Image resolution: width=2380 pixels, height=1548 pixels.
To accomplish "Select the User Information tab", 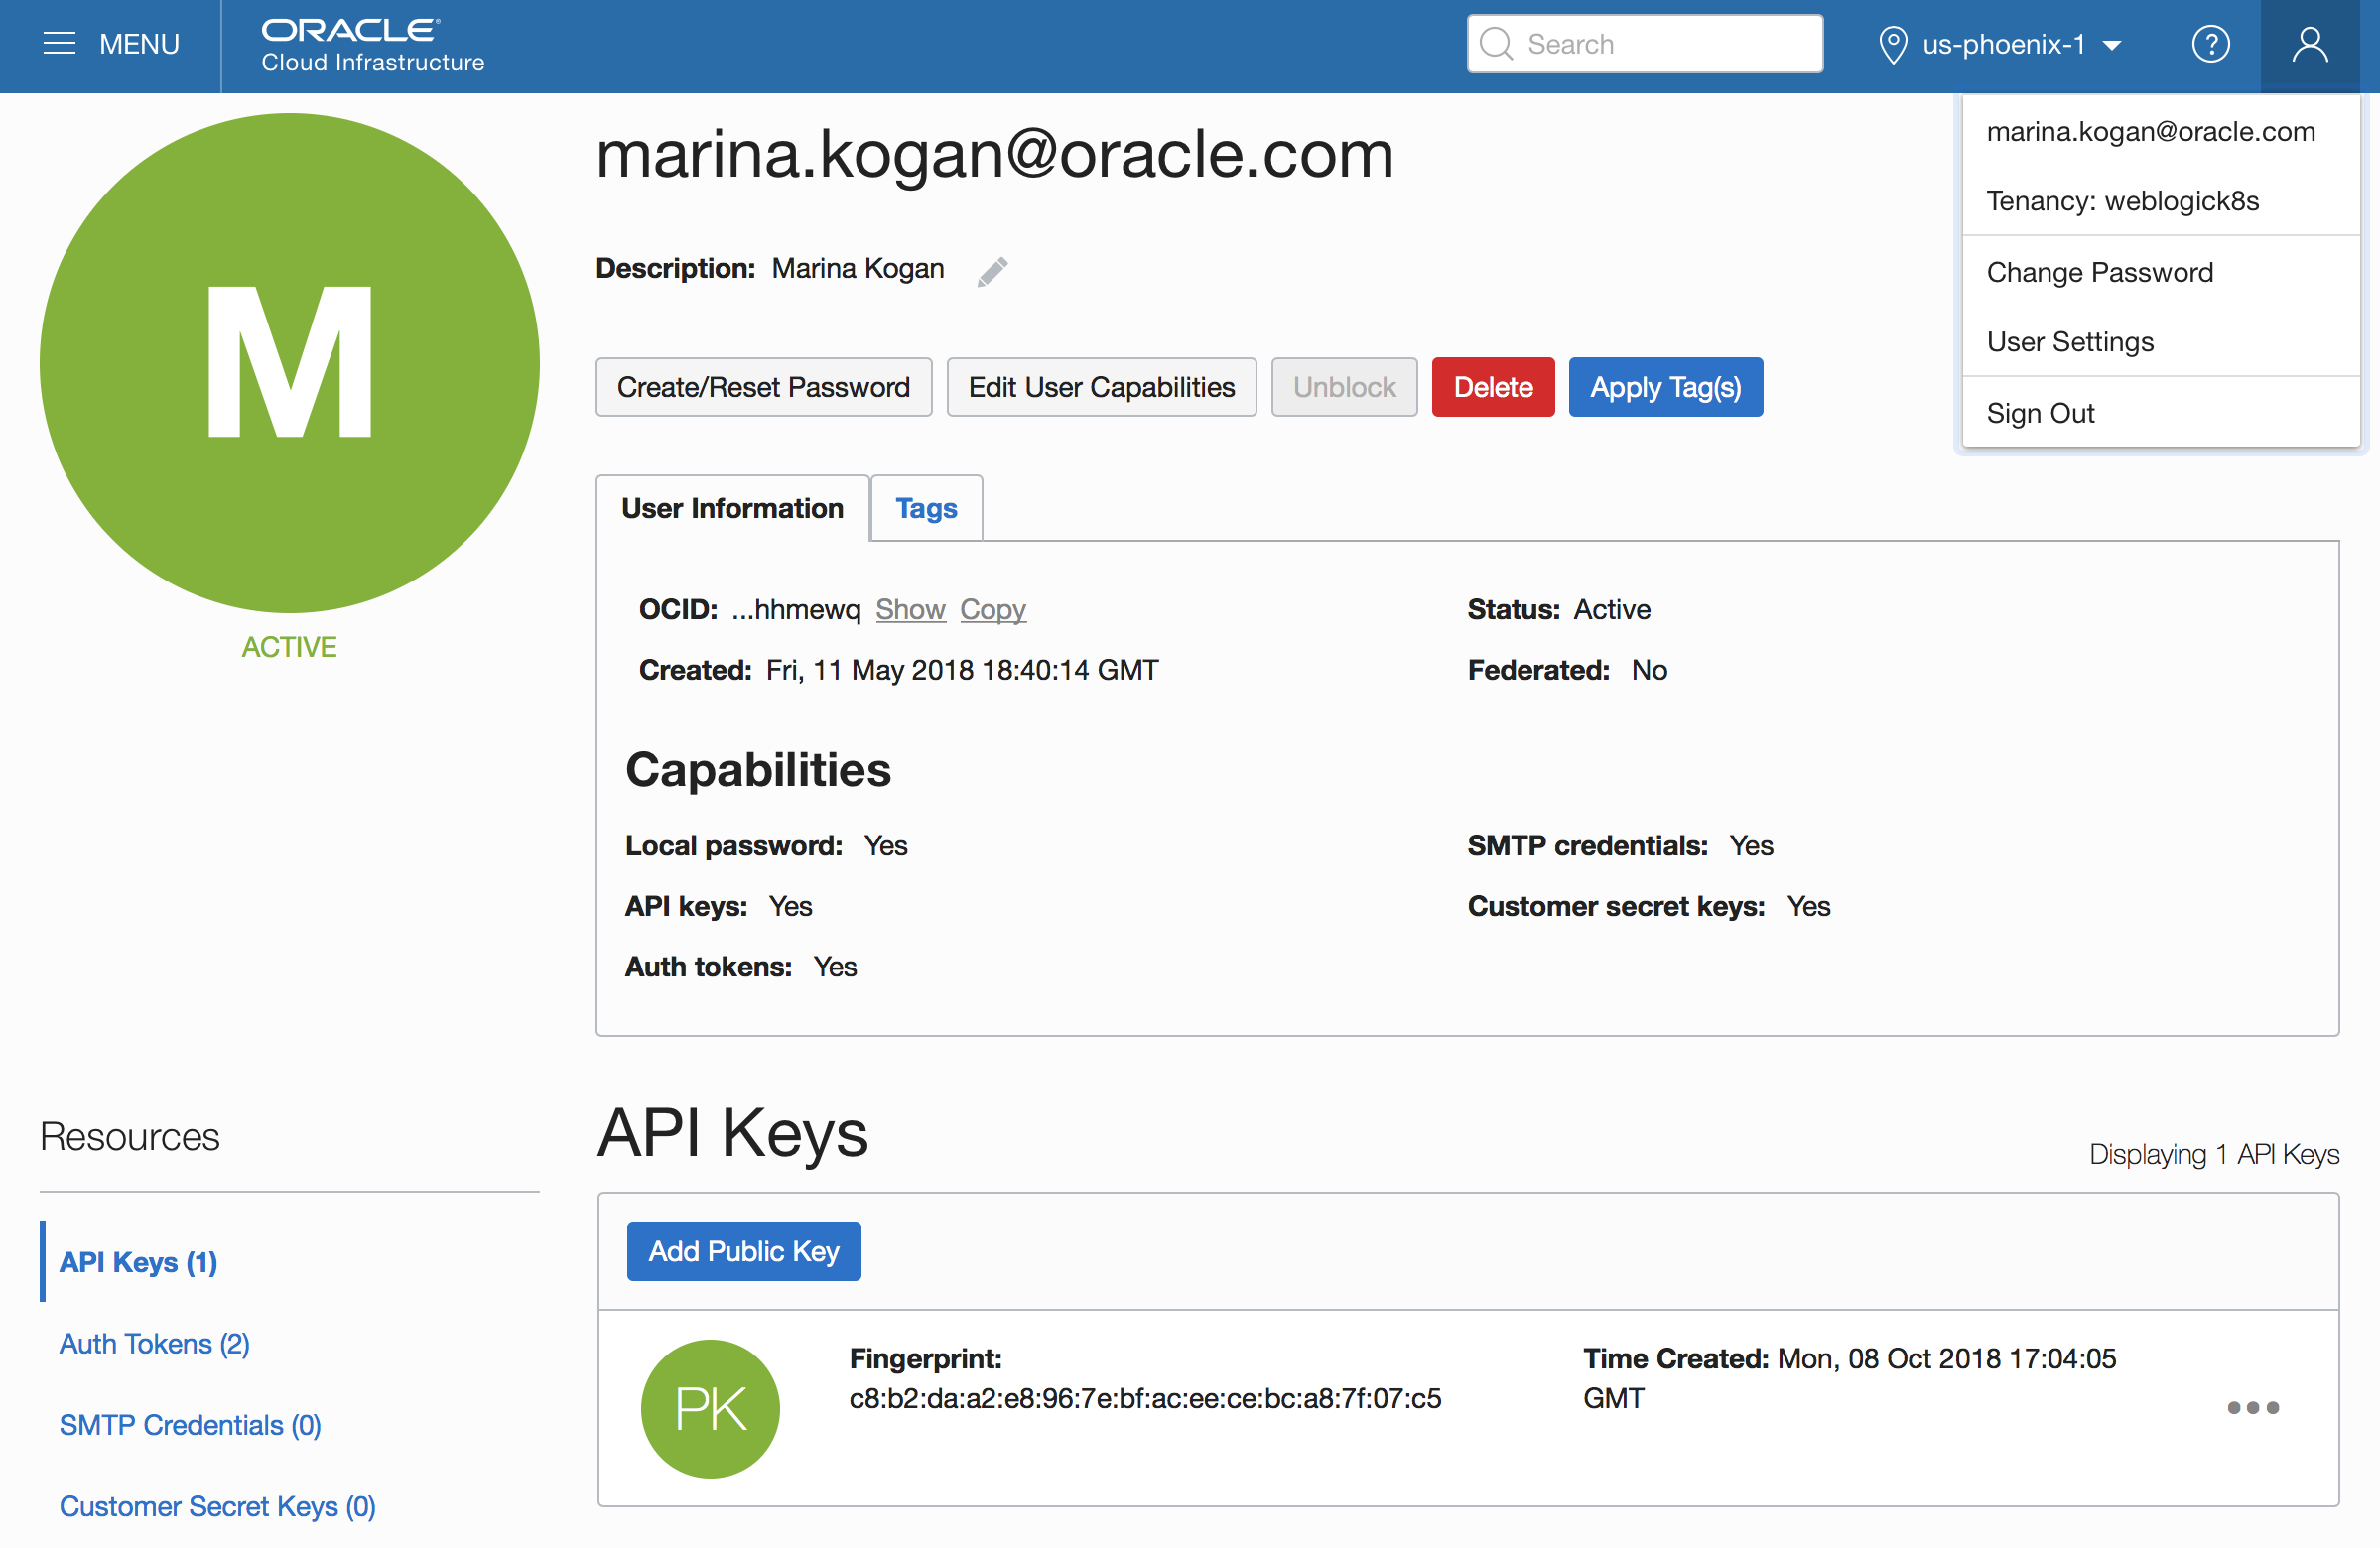I will click(x=732, y=508).
